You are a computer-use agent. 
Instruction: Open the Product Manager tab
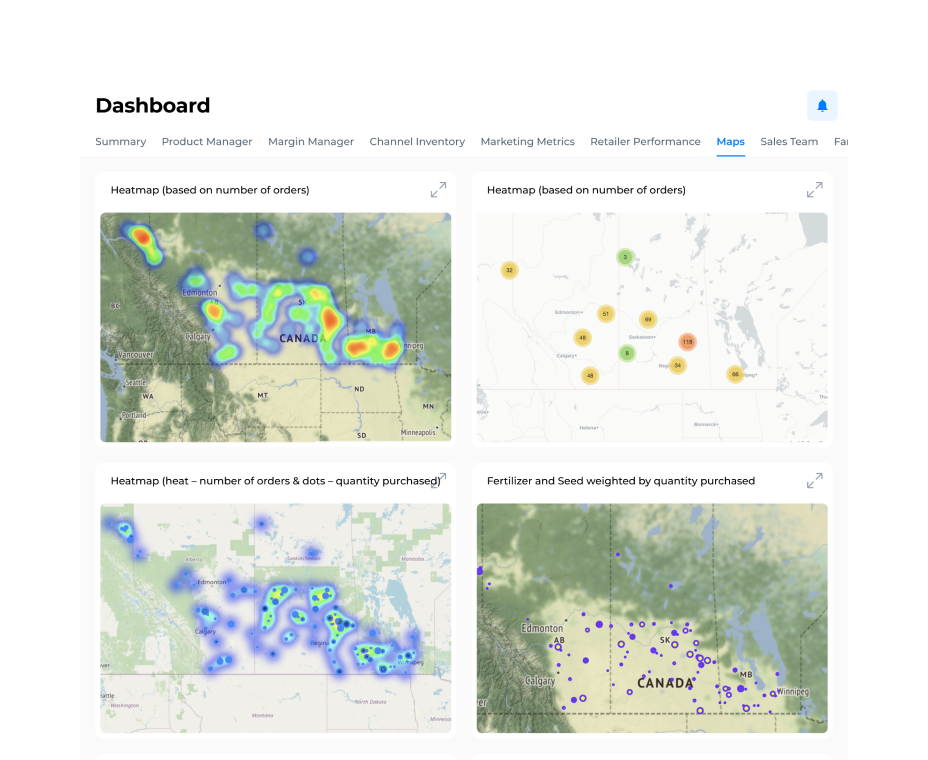(x=207, y=141)
